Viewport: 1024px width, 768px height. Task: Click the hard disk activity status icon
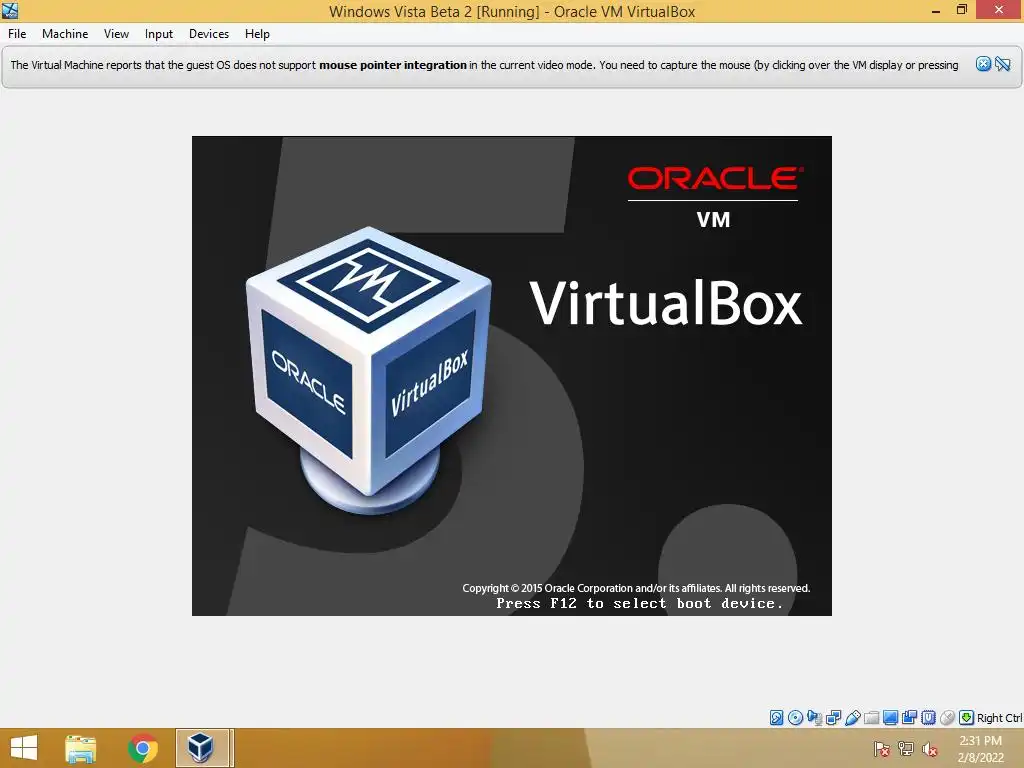[x=776, y=718]
